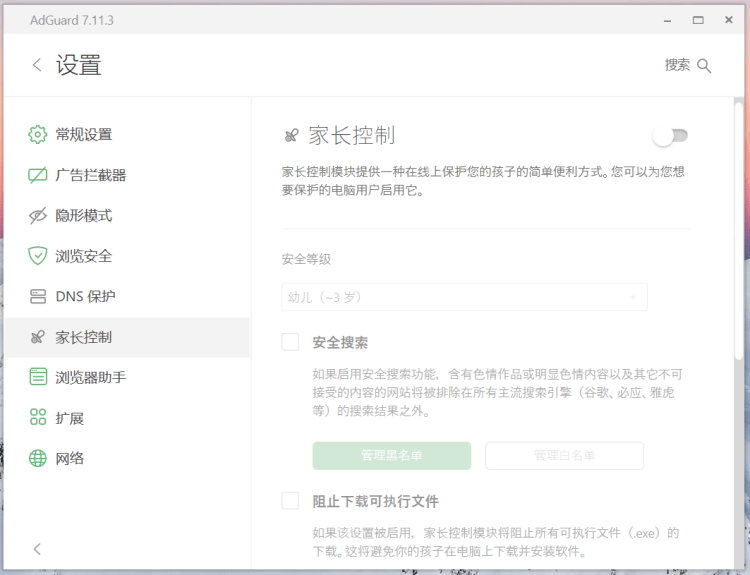Click the search magnifier icon
The width and height of the screenshot is (750, 575).
click(x=704, y=66)
